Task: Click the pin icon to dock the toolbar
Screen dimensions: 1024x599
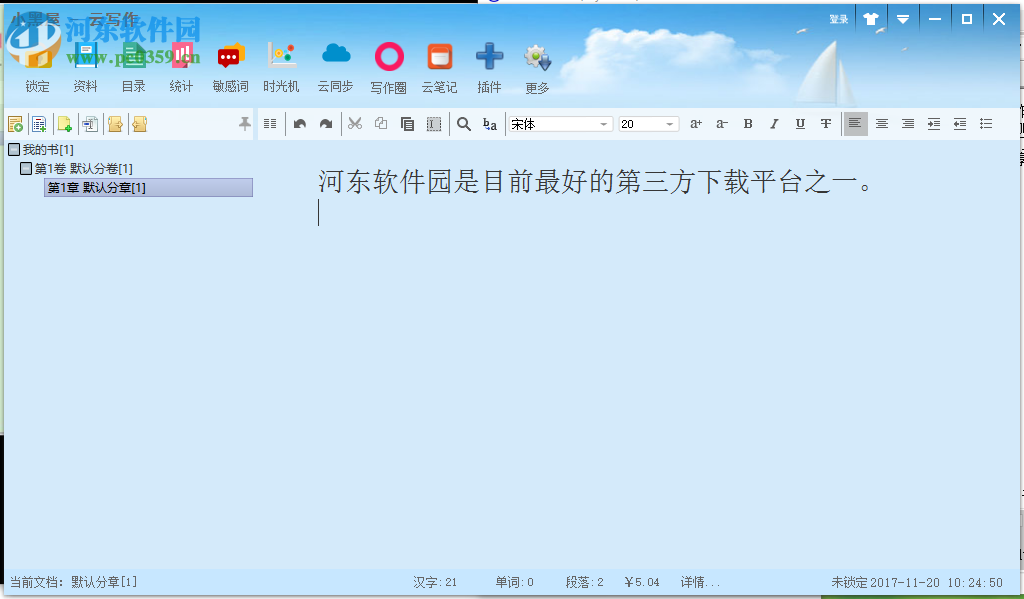Action: 243,123
